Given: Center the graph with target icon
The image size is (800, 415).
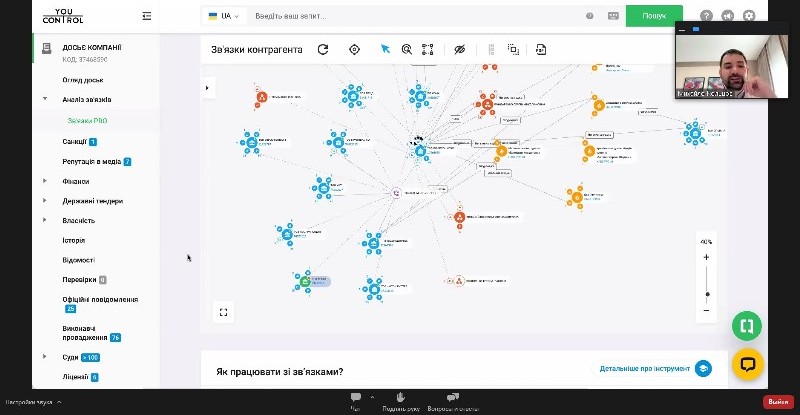Looking at the screenshot, I should tap(354, 50).
